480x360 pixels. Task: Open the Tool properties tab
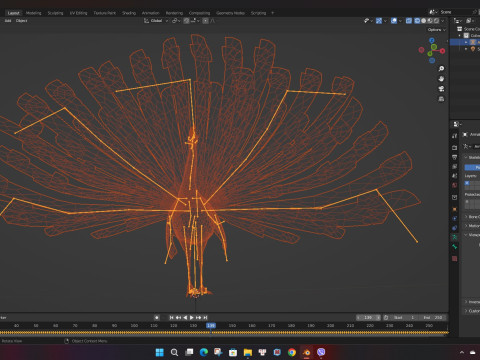455,136
